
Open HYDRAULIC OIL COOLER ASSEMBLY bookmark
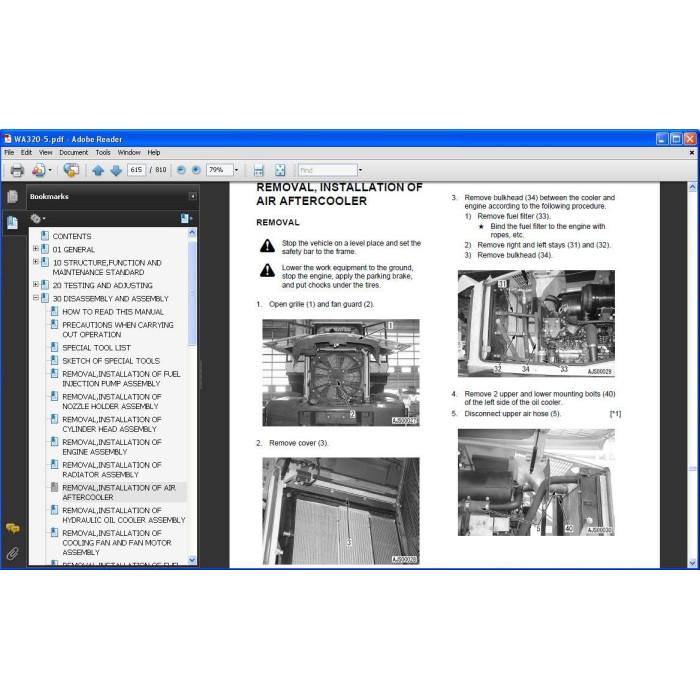(x=124, y=515)
